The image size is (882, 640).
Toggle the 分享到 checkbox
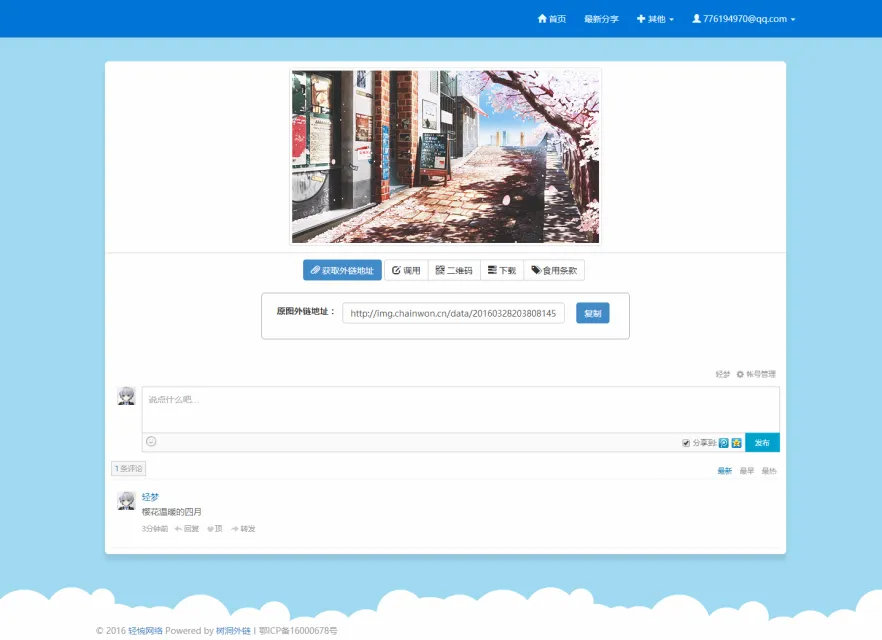tap(686, 443)
